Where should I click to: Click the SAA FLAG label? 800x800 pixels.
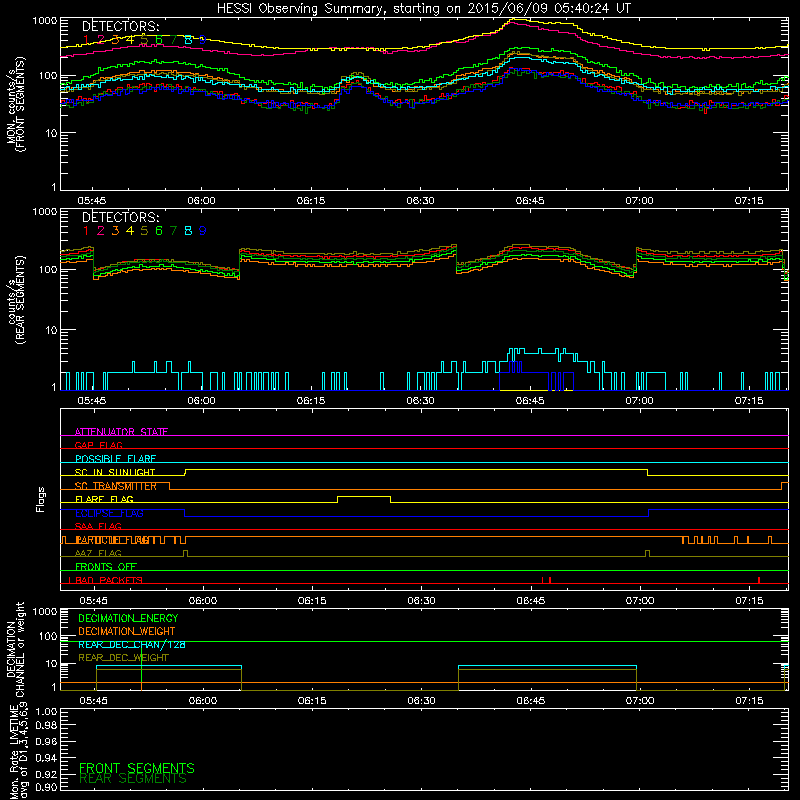click(98, 527)
